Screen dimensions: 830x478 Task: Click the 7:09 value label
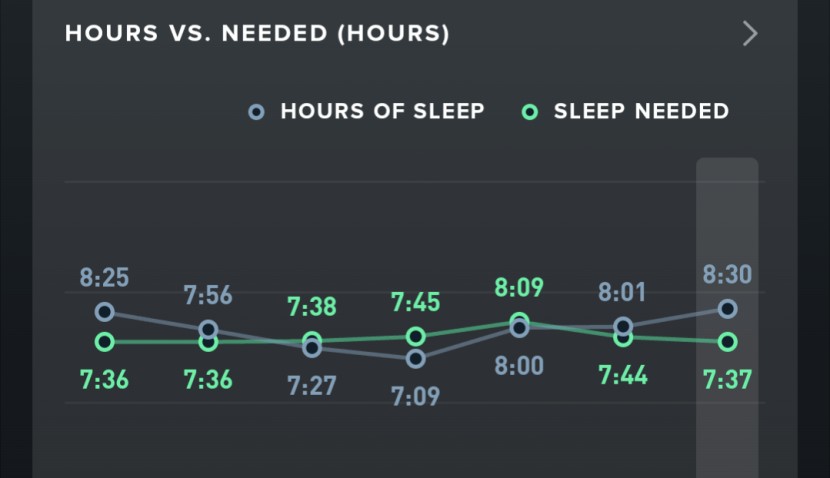pos(416,397)
